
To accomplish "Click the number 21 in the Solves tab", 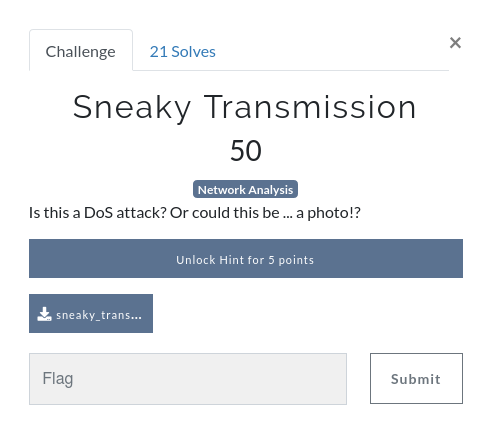I will click(x=158, y=52).
